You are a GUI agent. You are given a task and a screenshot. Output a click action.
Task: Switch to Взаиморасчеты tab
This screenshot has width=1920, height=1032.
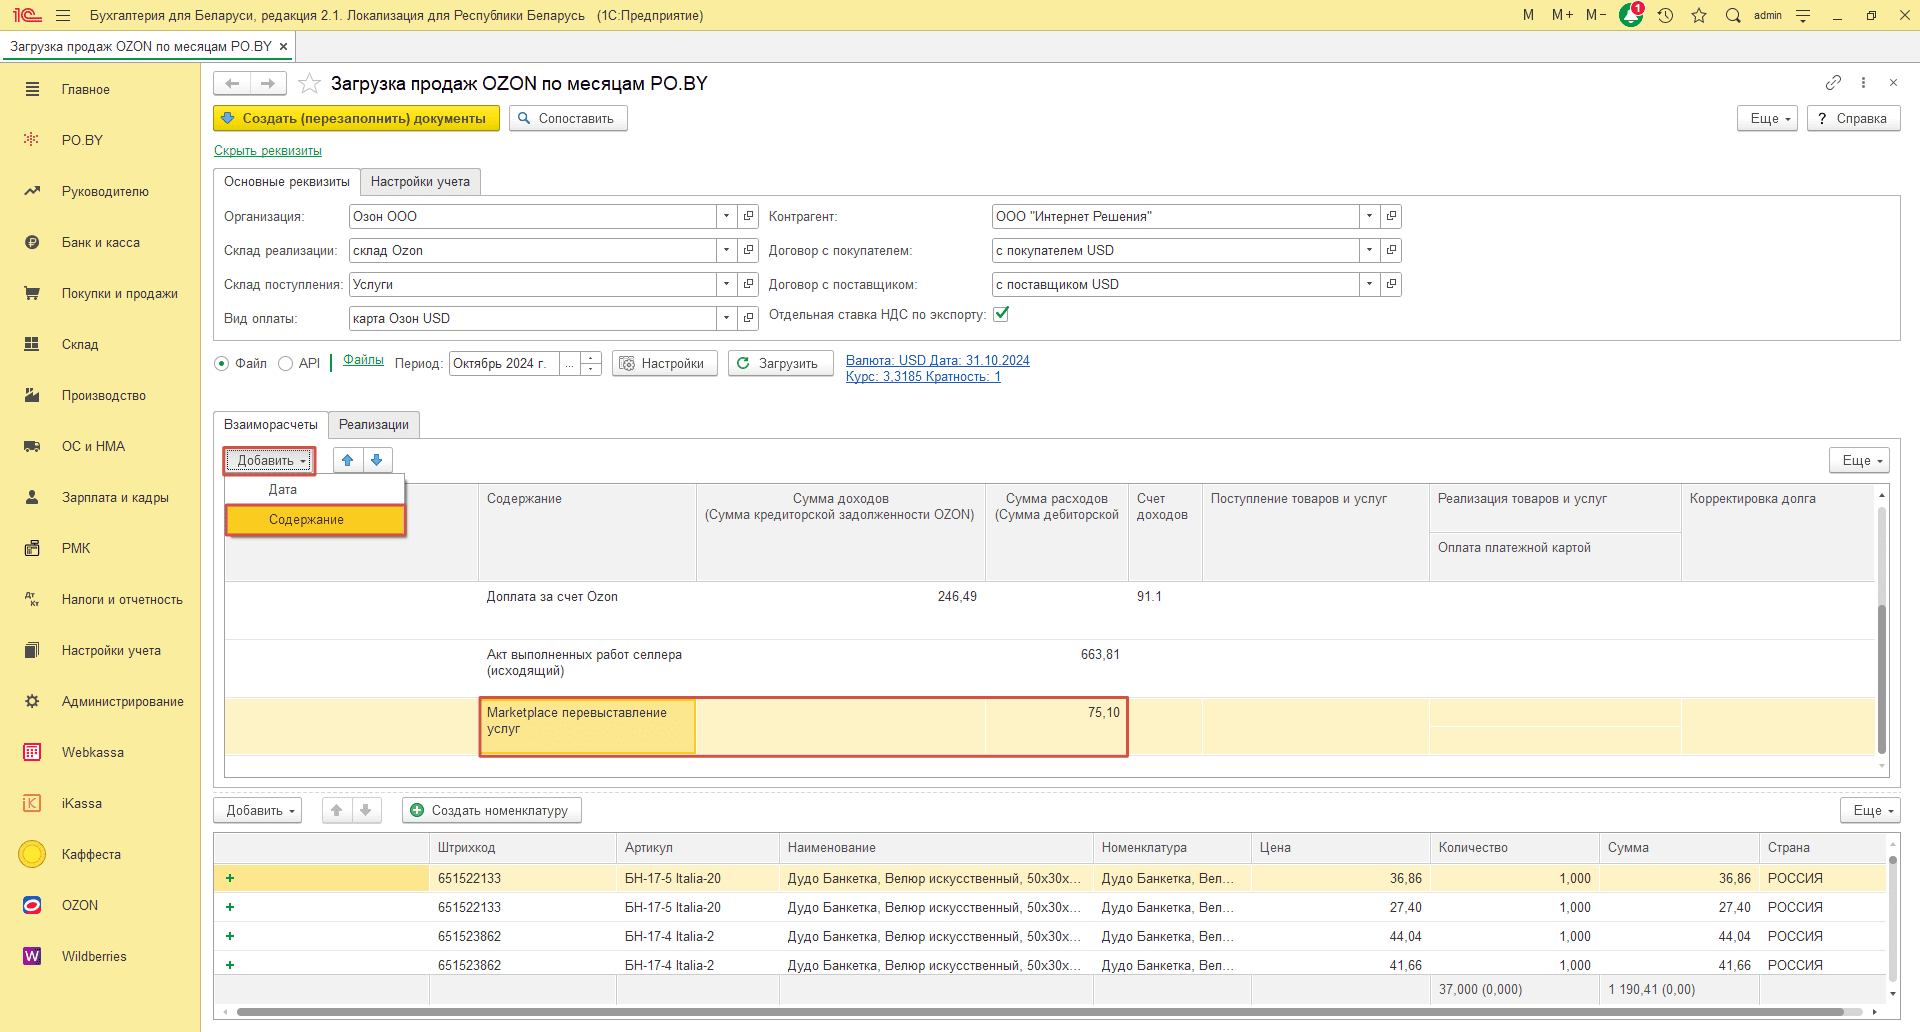[271, 424]
